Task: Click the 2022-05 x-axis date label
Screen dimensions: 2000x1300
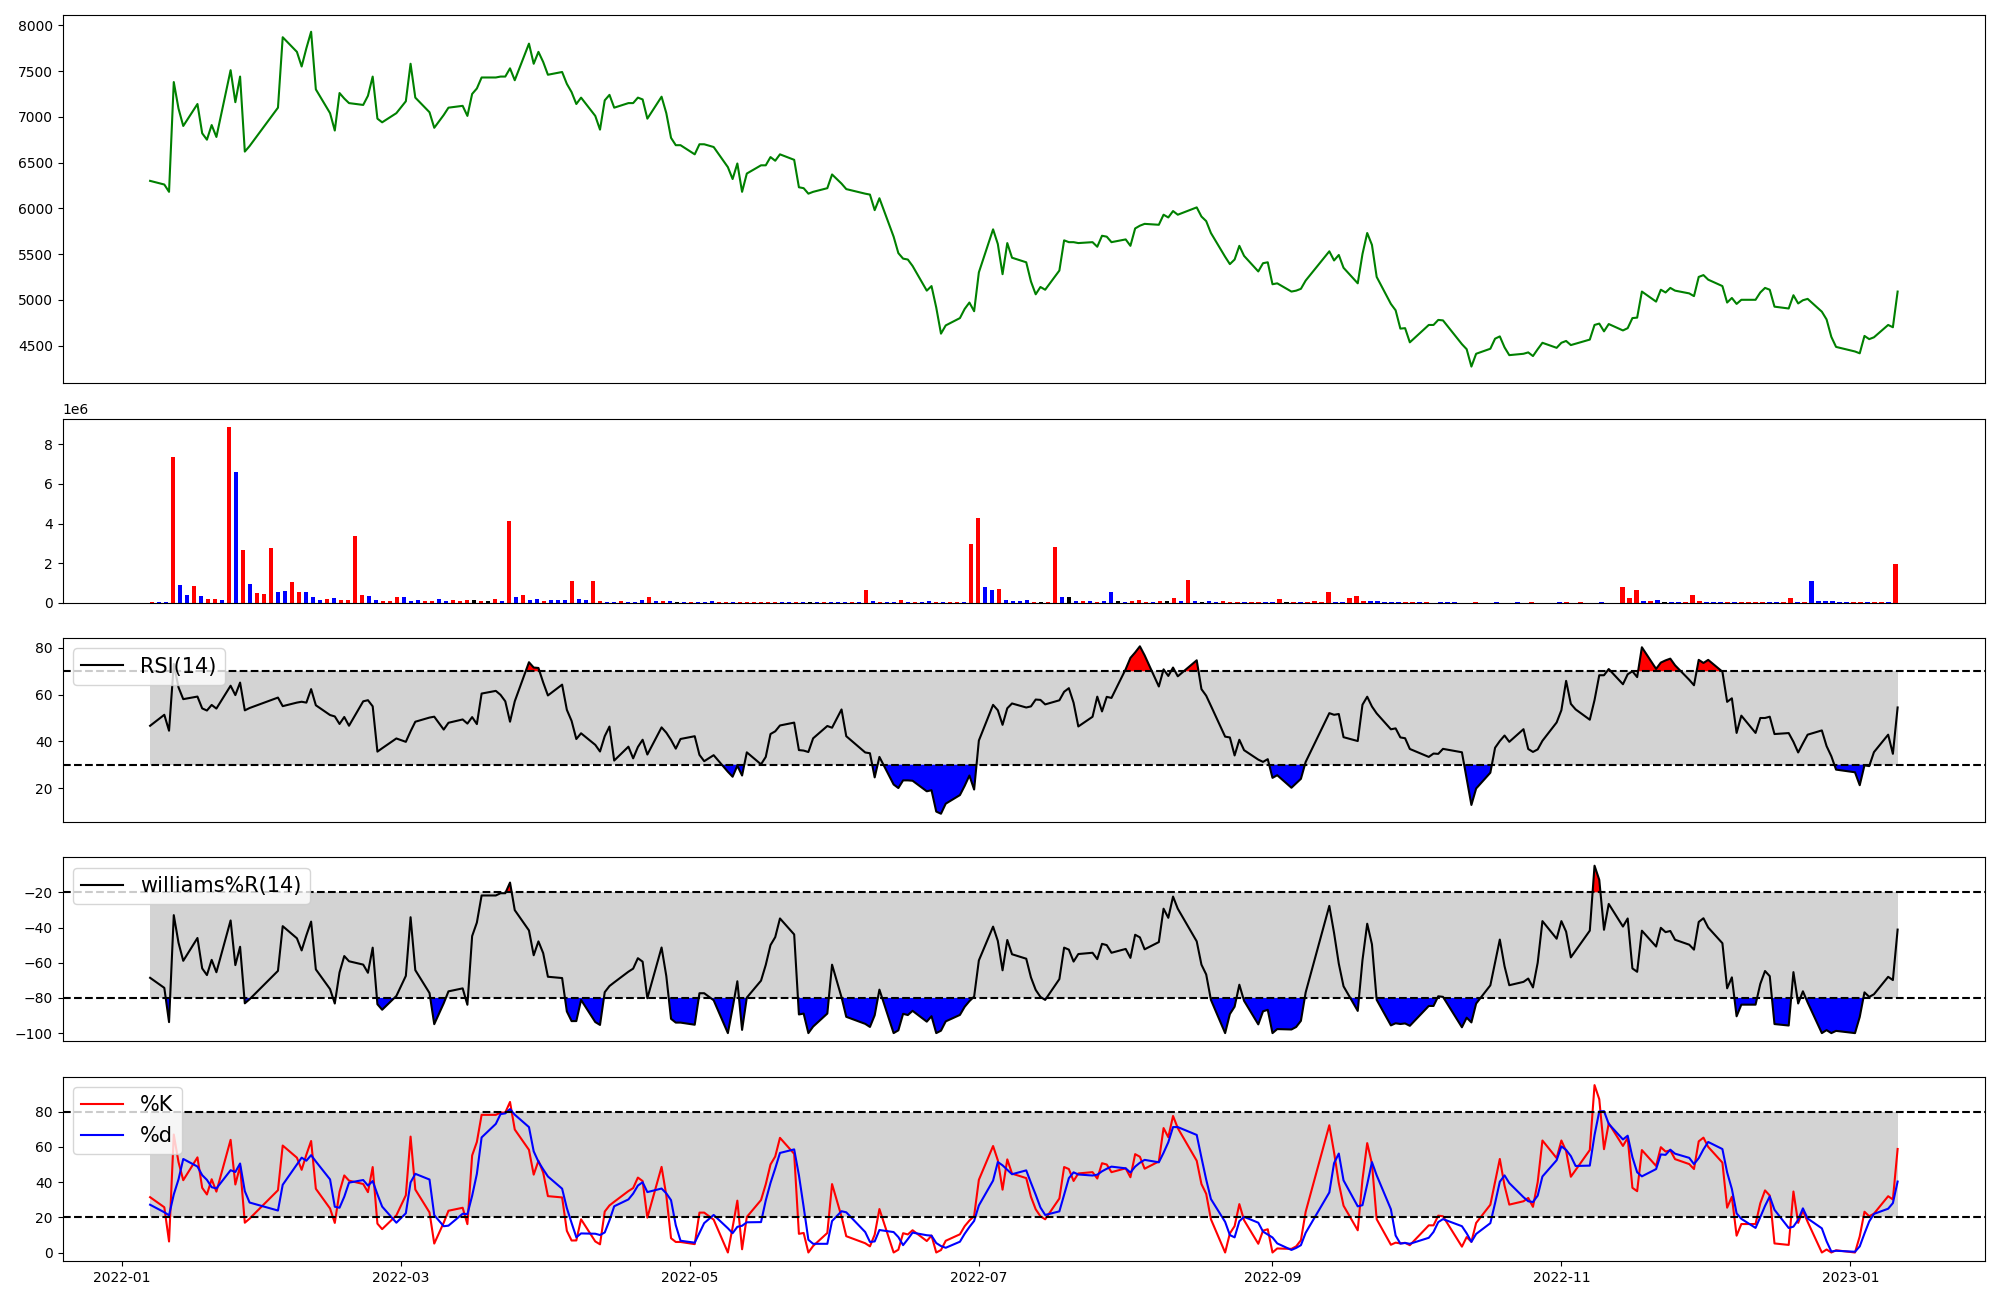Action: click(690, 1277)
